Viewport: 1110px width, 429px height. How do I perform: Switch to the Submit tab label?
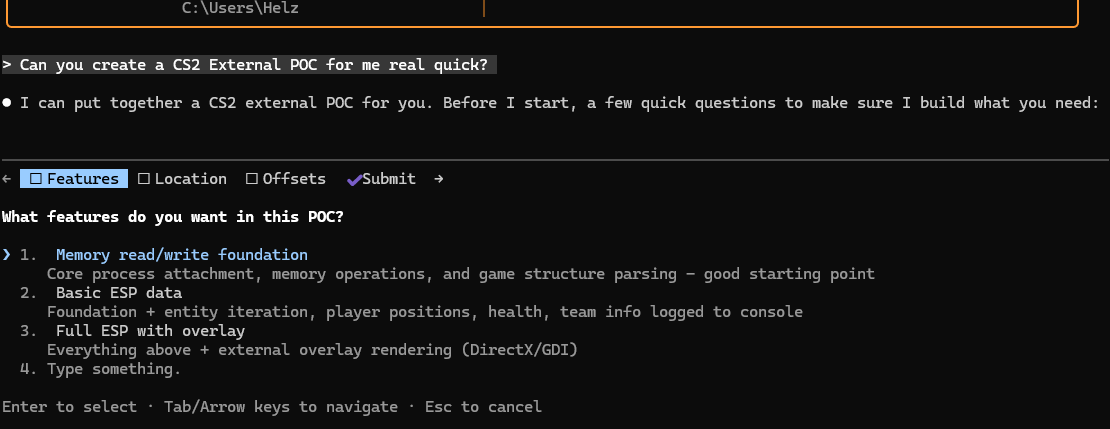click(389, 179)
